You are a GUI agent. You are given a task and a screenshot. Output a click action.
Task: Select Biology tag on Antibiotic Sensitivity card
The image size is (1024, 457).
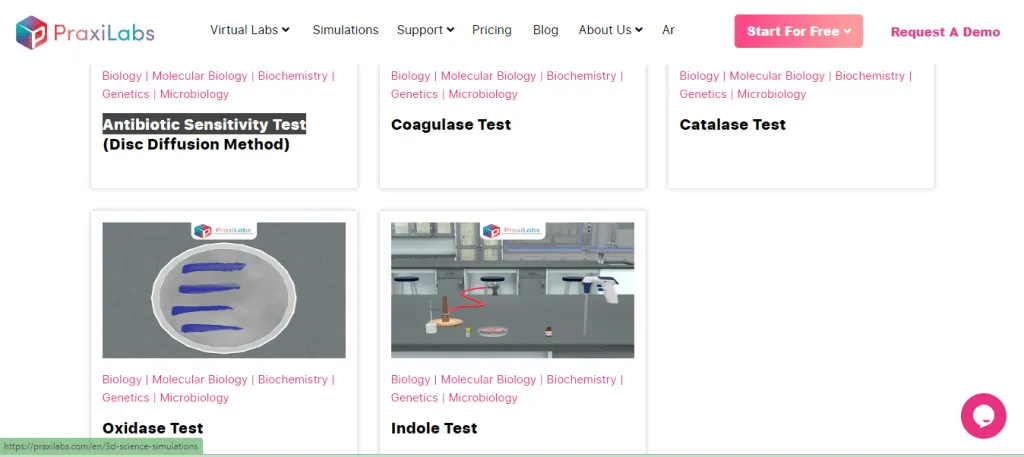[x=121, y=76]
